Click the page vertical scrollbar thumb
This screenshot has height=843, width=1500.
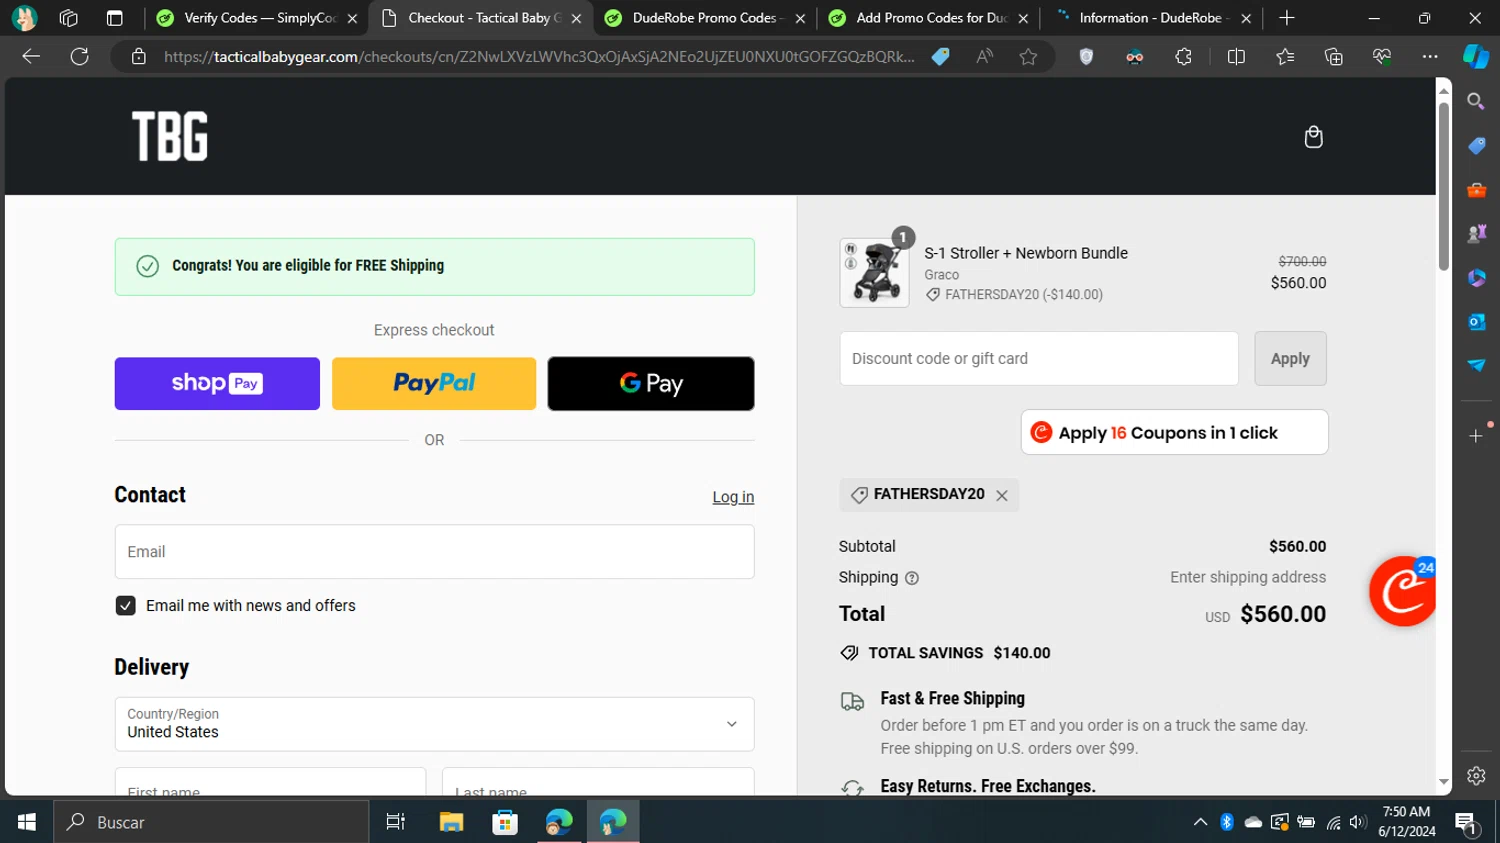coord(1444,185)
